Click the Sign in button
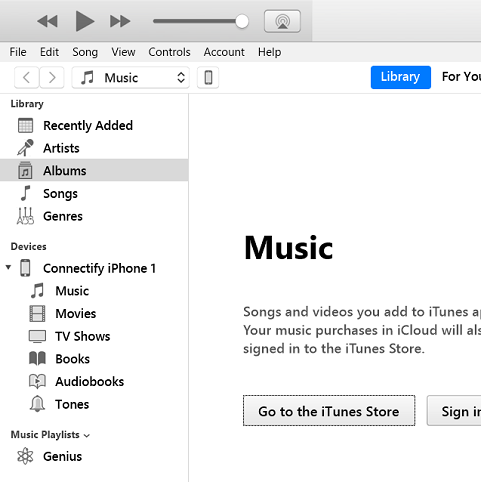 [x=454, y=411]
